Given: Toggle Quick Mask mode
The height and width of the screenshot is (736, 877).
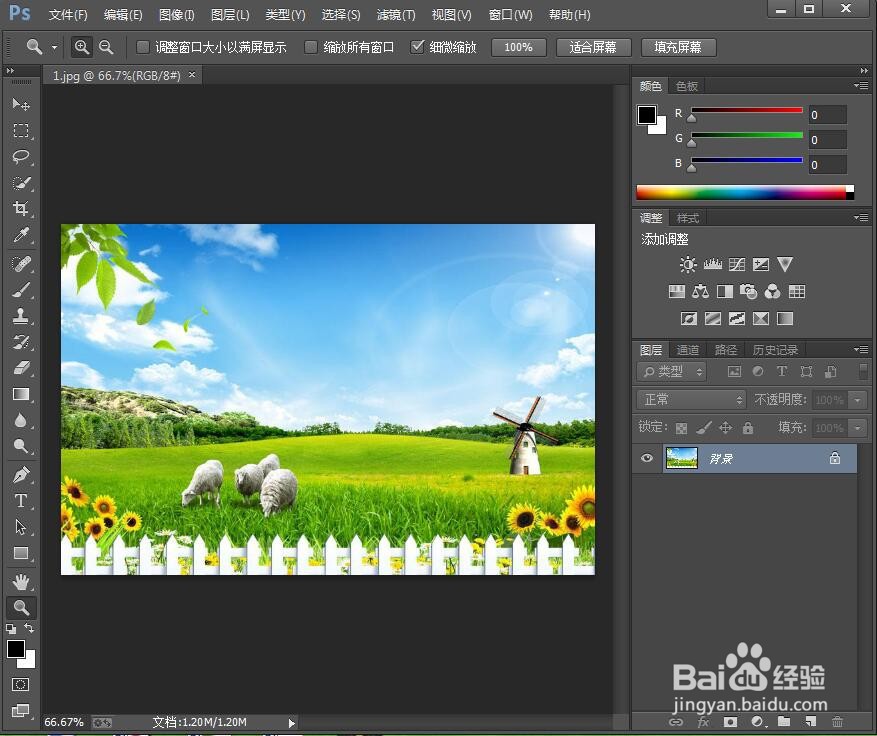Looking at the screenshot, I should click(21, 685).
